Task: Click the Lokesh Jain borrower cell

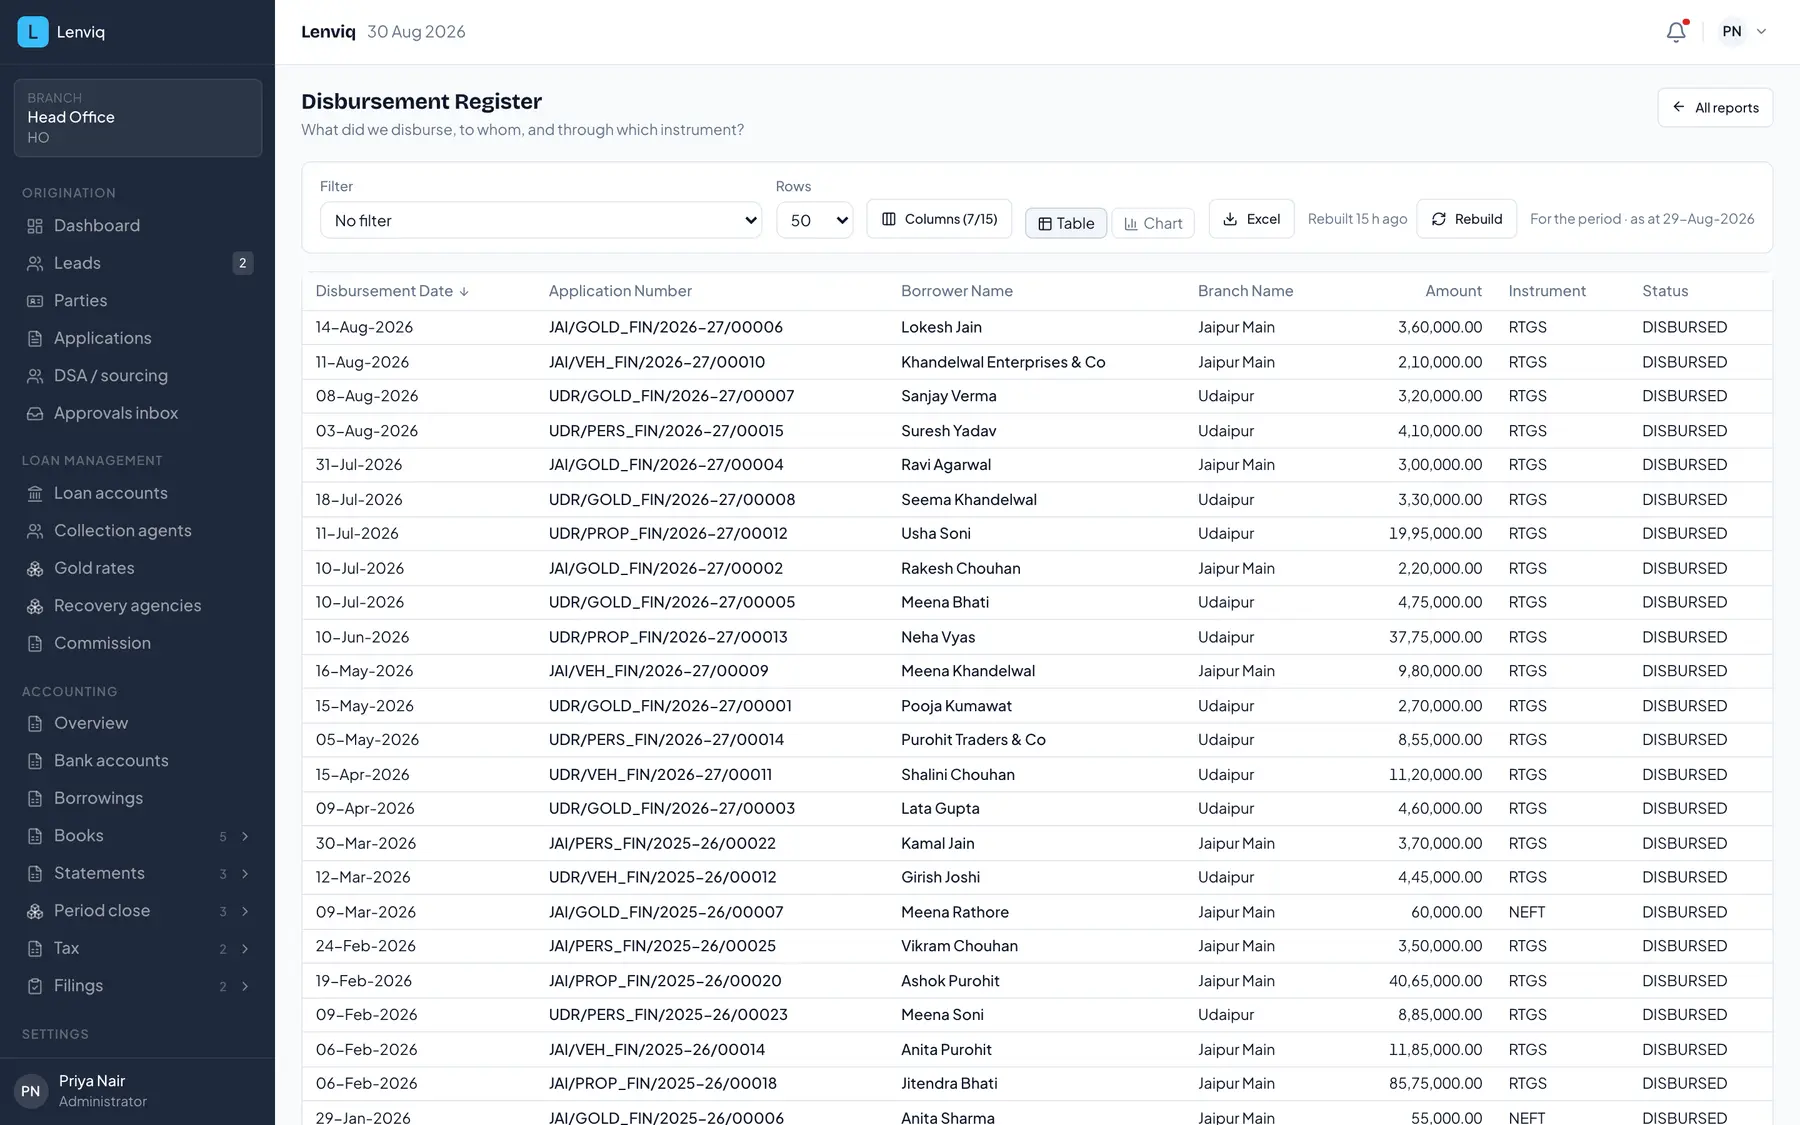Action: (x=941, y=328)
